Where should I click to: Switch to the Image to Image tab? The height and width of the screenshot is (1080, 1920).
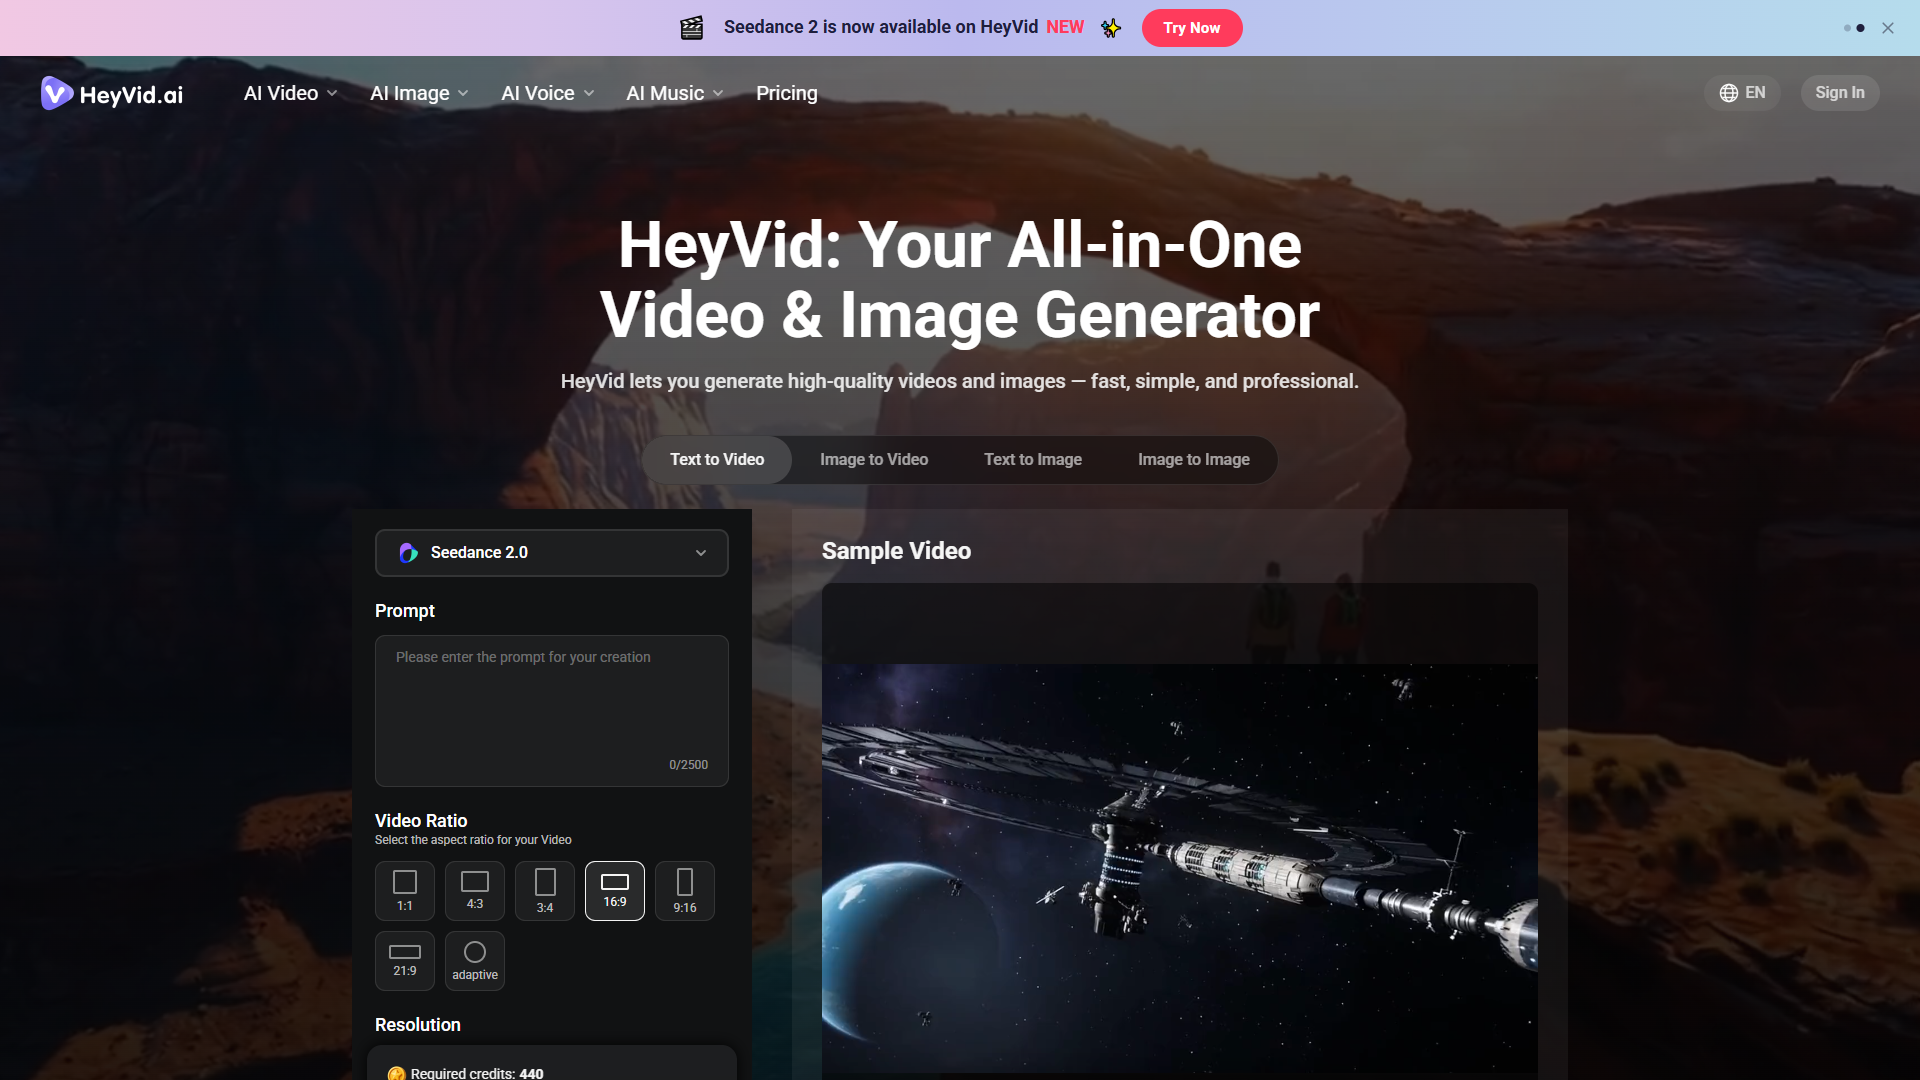coord(1194,460)
